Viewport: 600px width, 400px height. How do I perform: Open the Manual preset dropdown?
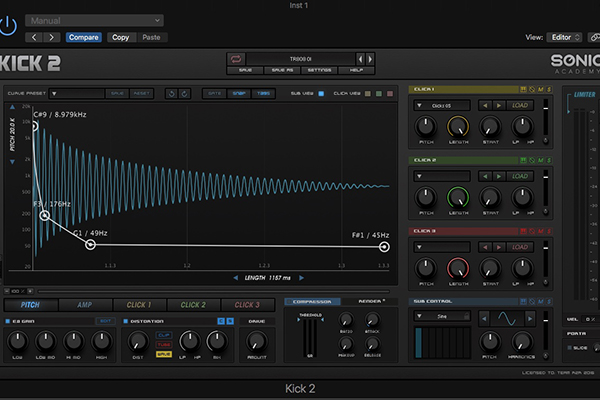click(95, 20)
